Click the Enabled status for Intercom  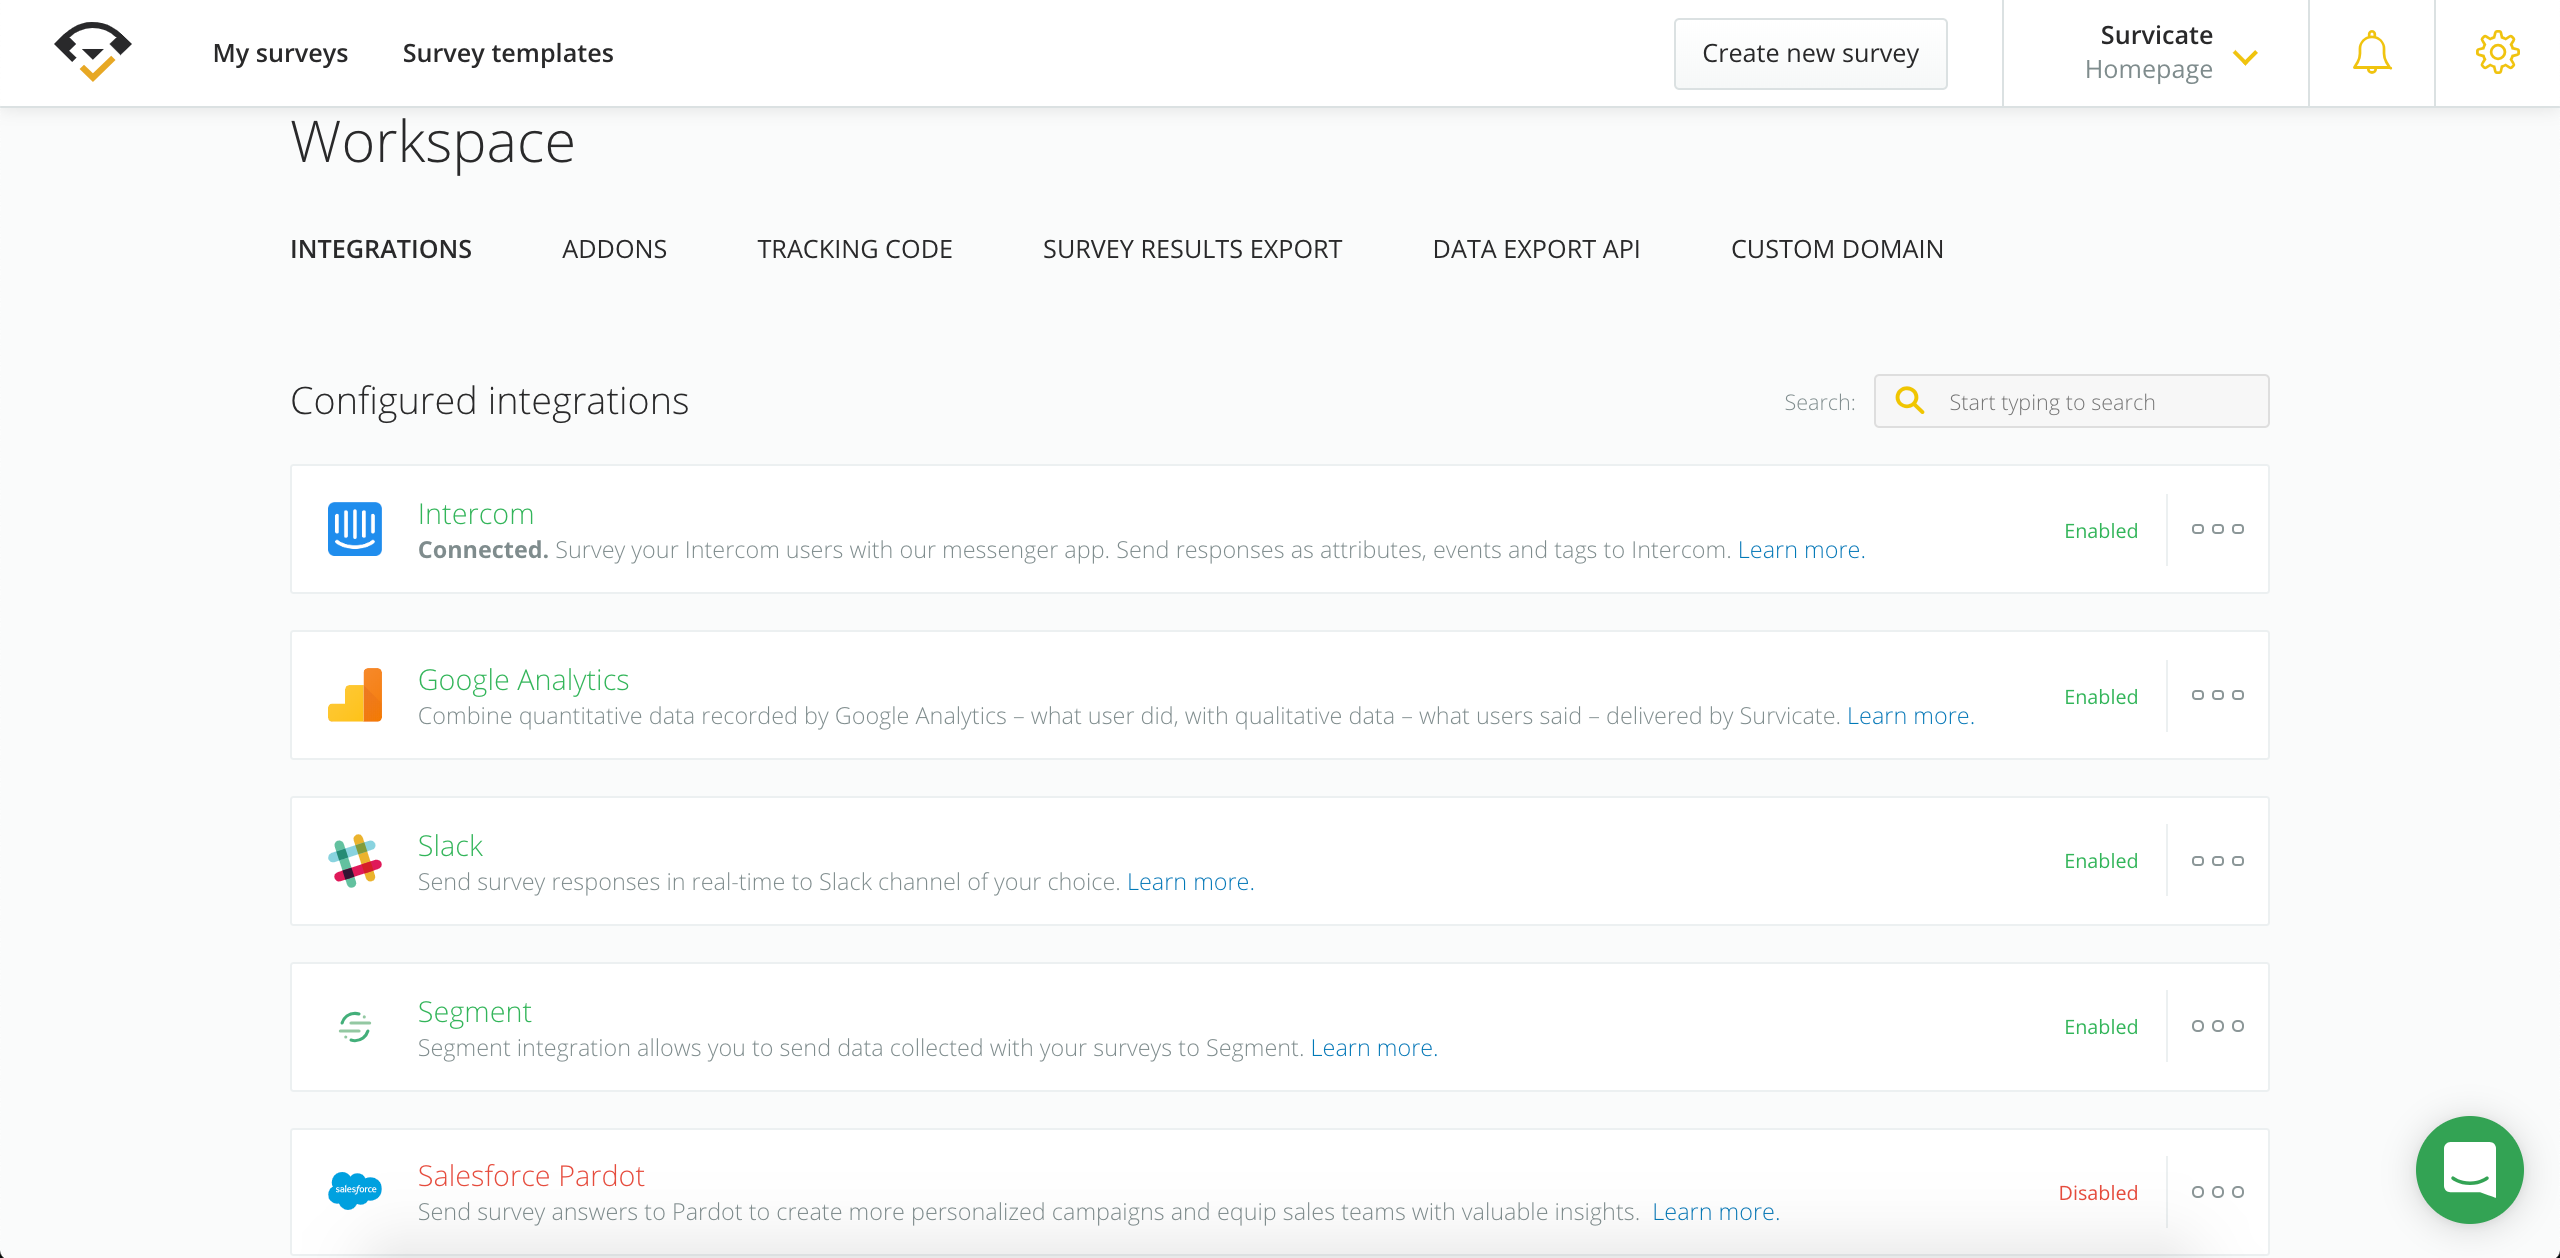click(x=2101, y=530)
